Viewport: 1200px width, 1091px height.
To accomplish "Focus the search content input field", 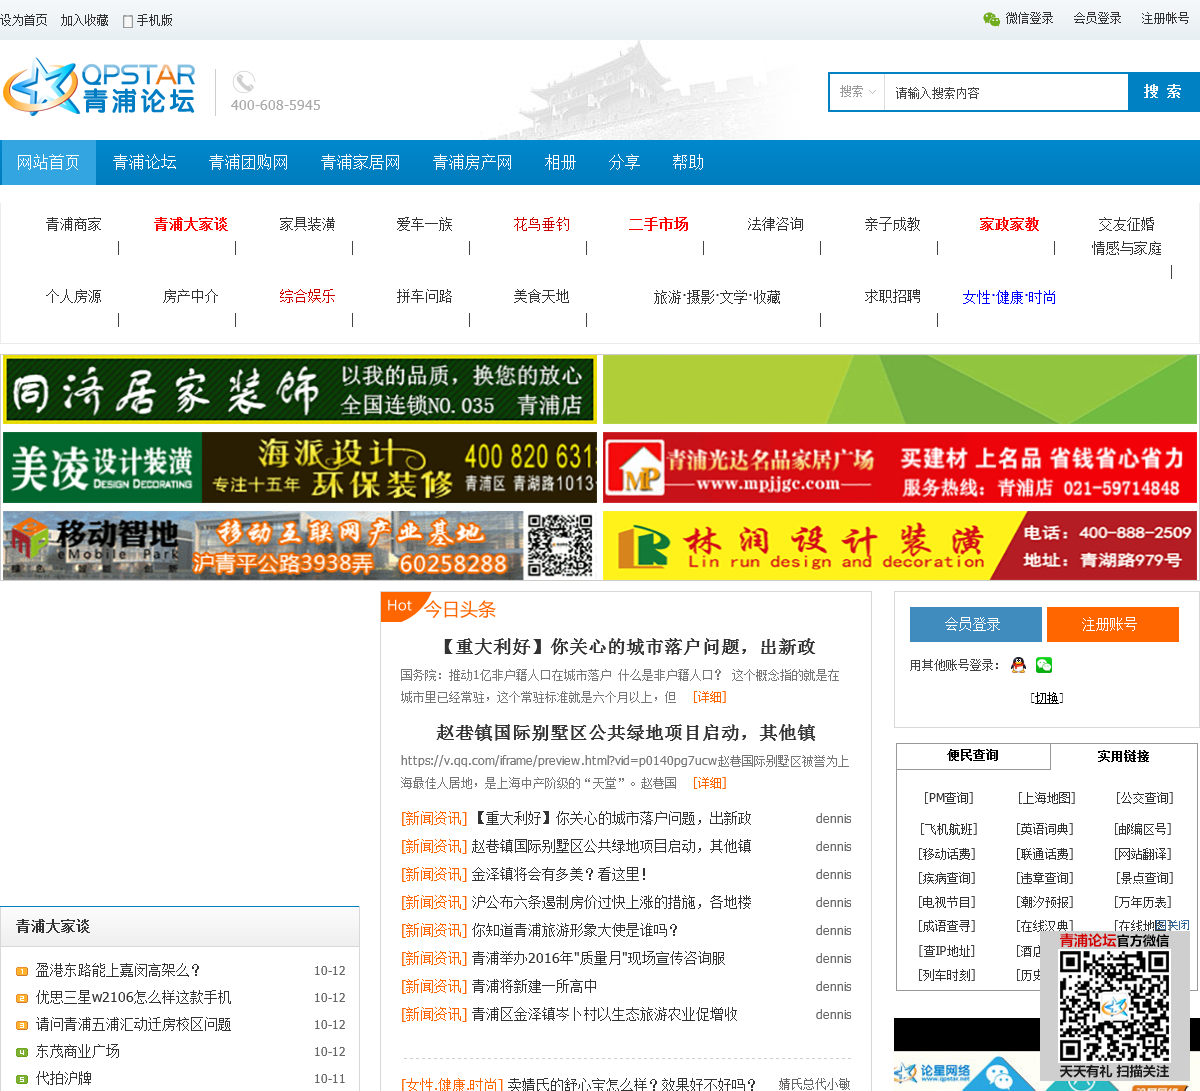I will tap(1006, 92).
